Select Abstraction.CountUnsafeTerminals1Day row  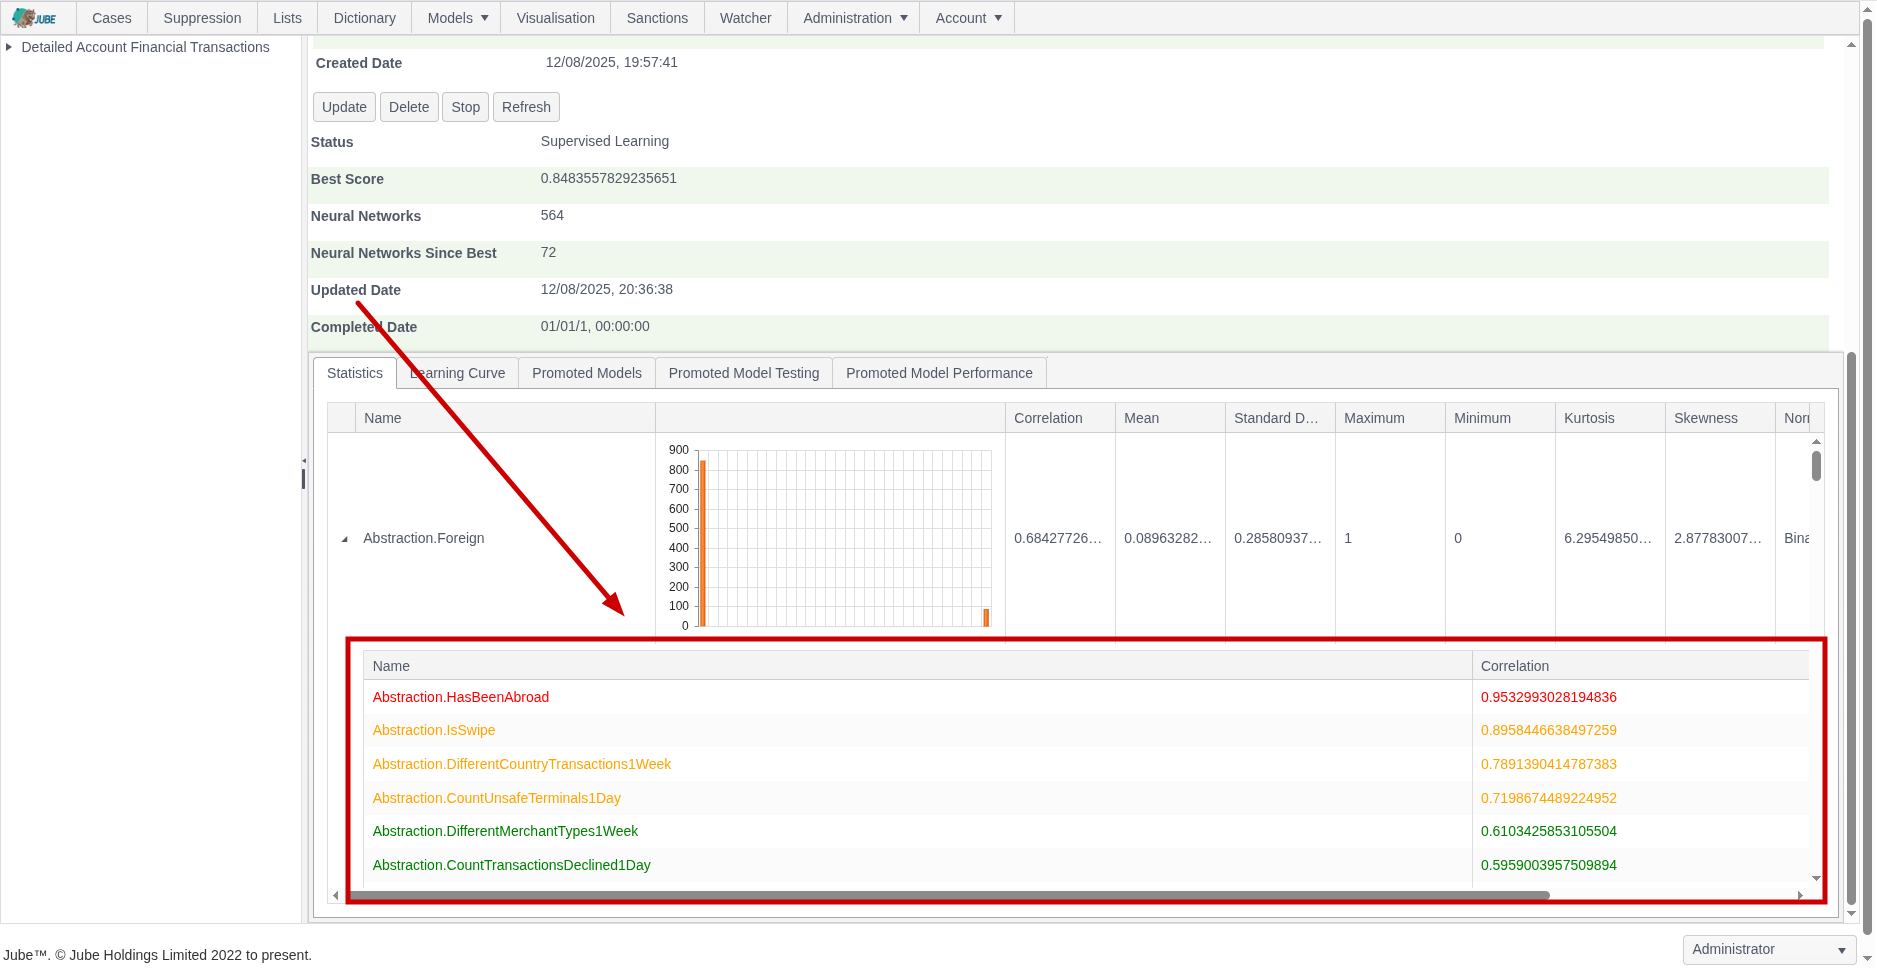[x=1086, y=798]
